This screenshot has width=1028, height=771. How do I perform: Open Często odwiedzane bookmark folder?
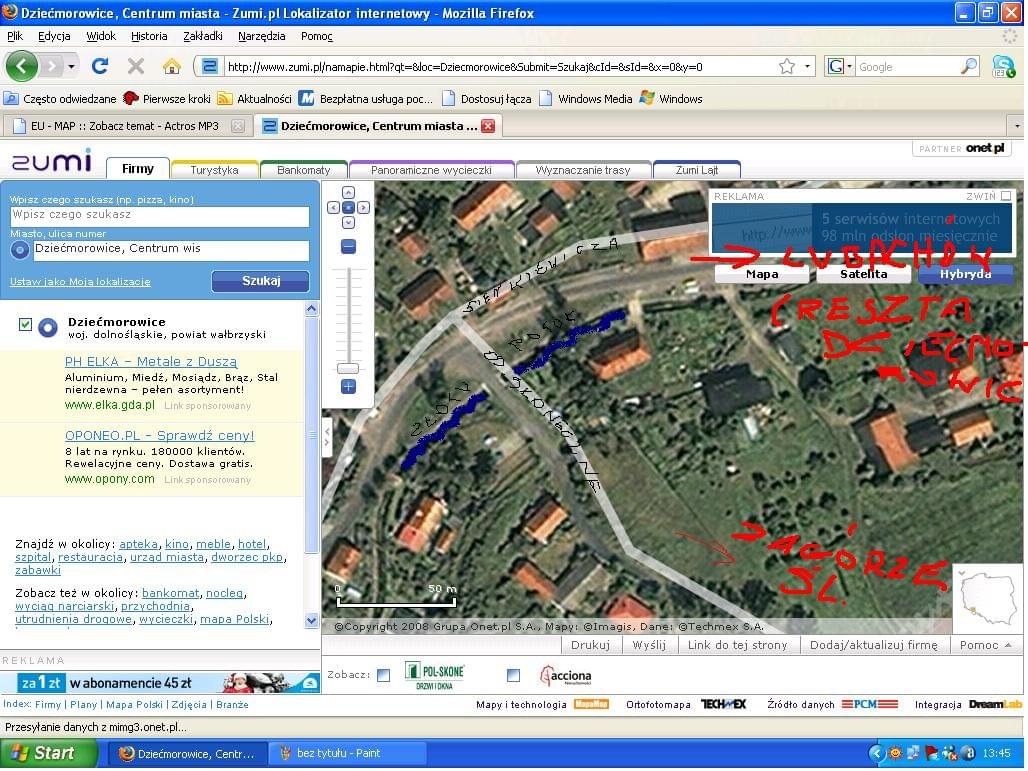point(60,99)
